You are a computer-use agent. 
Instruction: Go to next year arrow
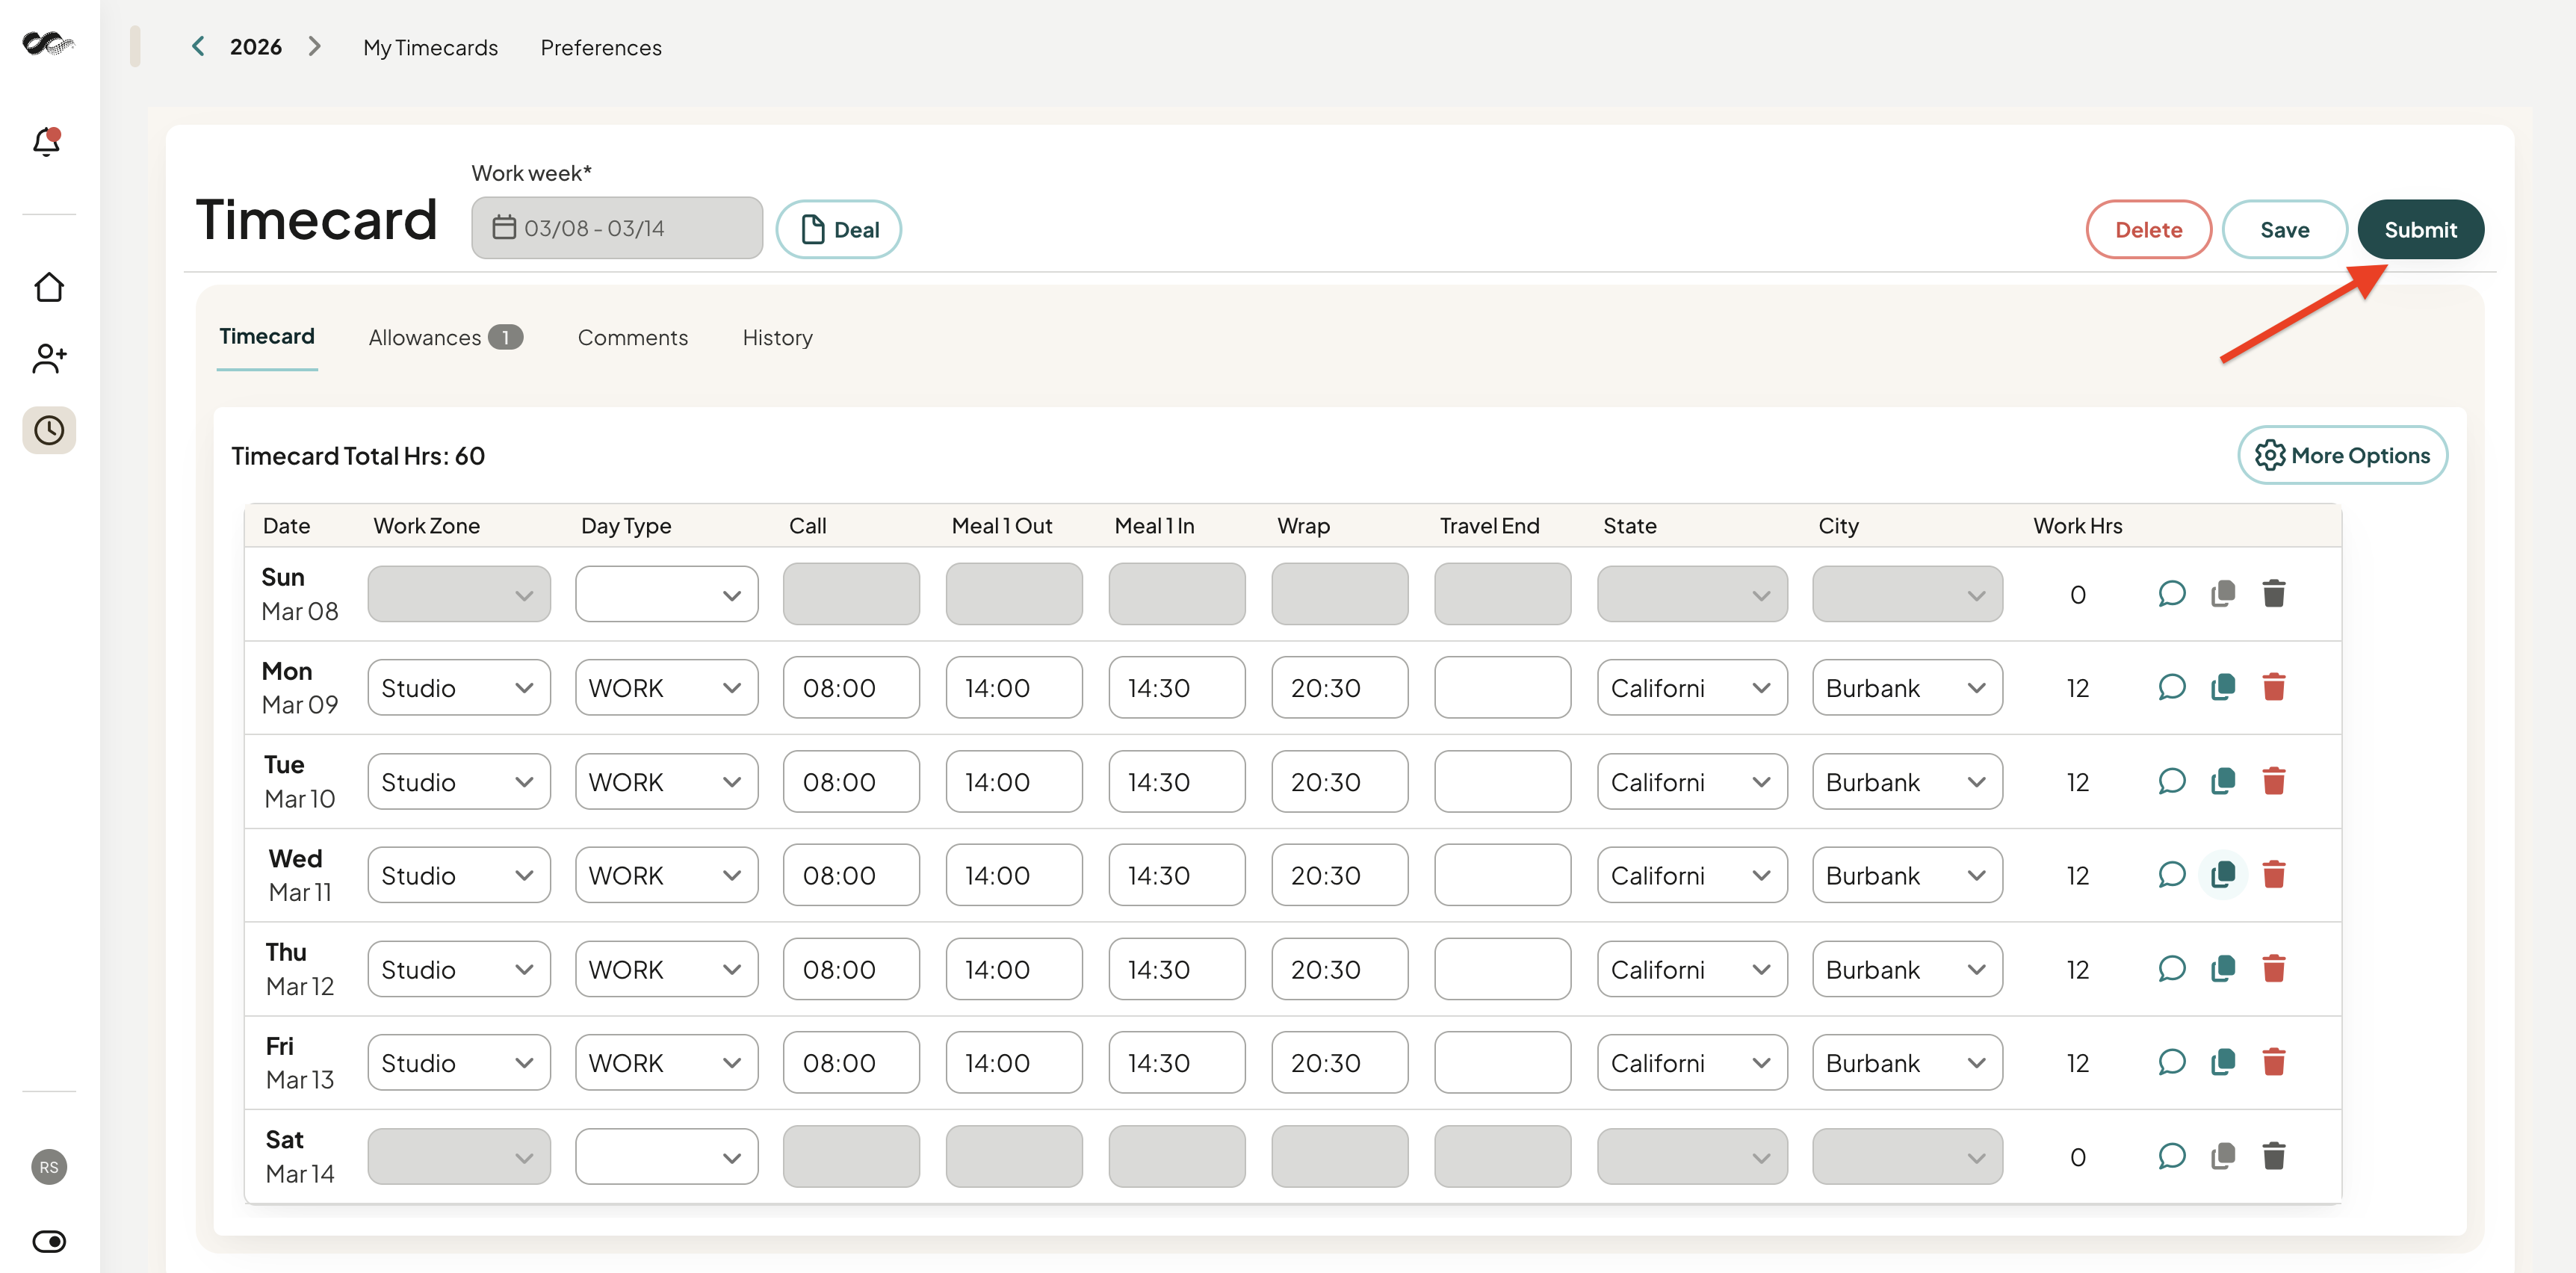pyautogui.click(x=314, y=46)
